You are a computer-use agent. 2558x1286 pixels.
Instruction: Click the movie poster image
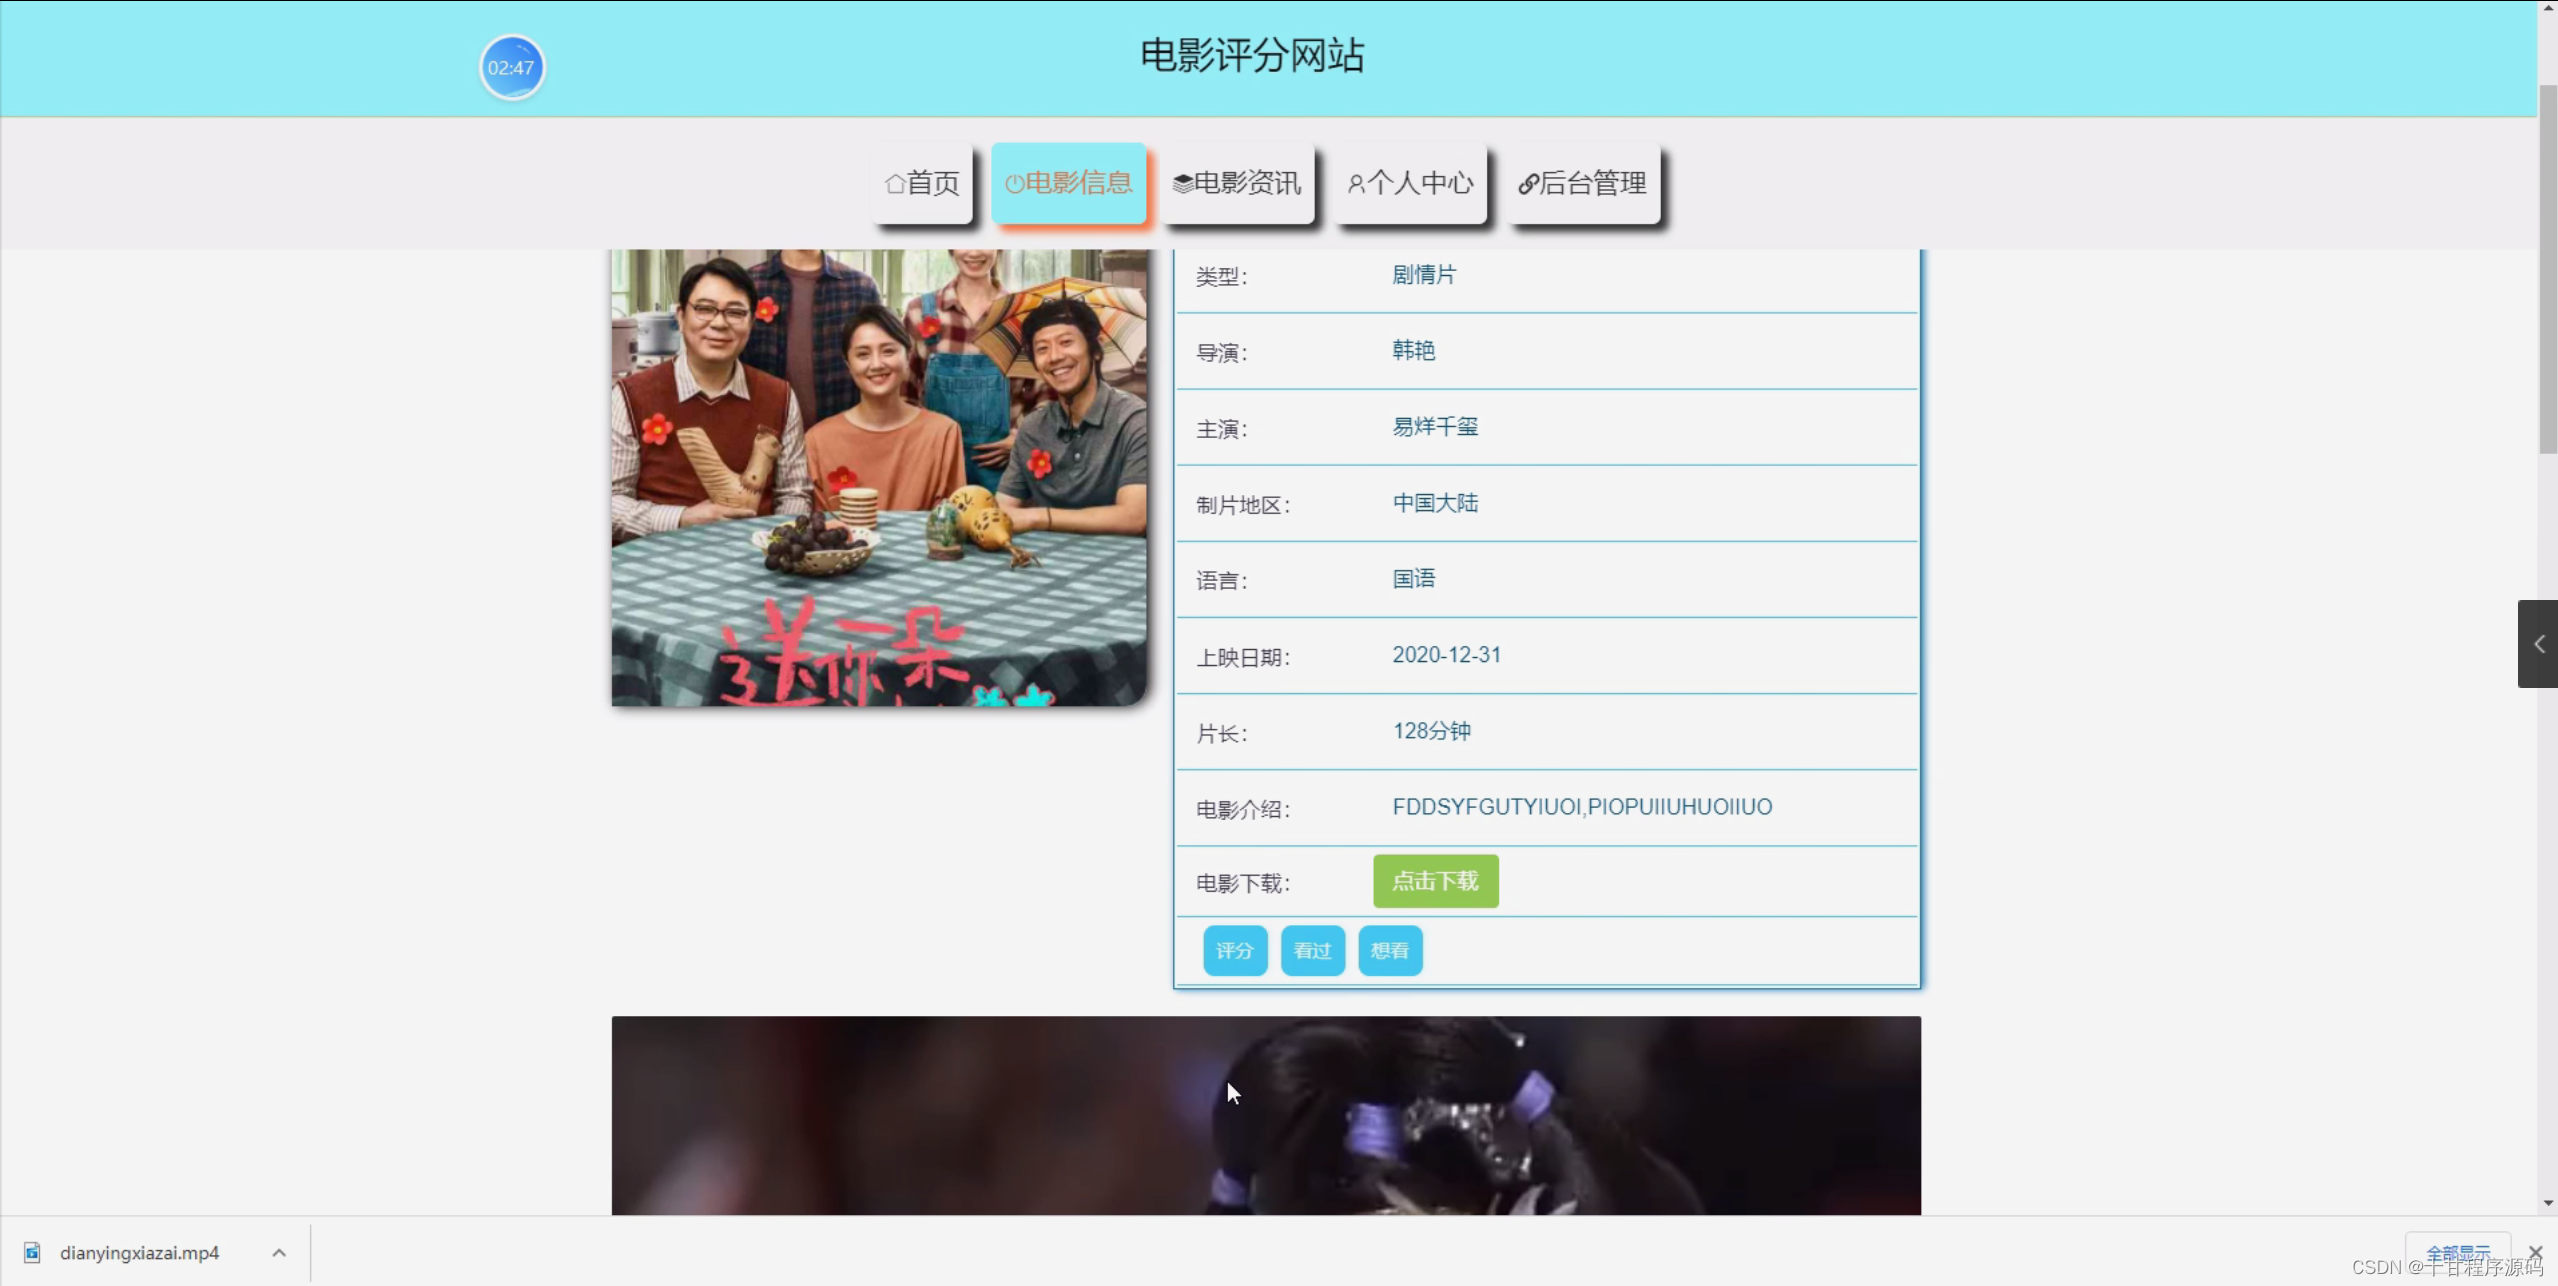pos(879,477)
